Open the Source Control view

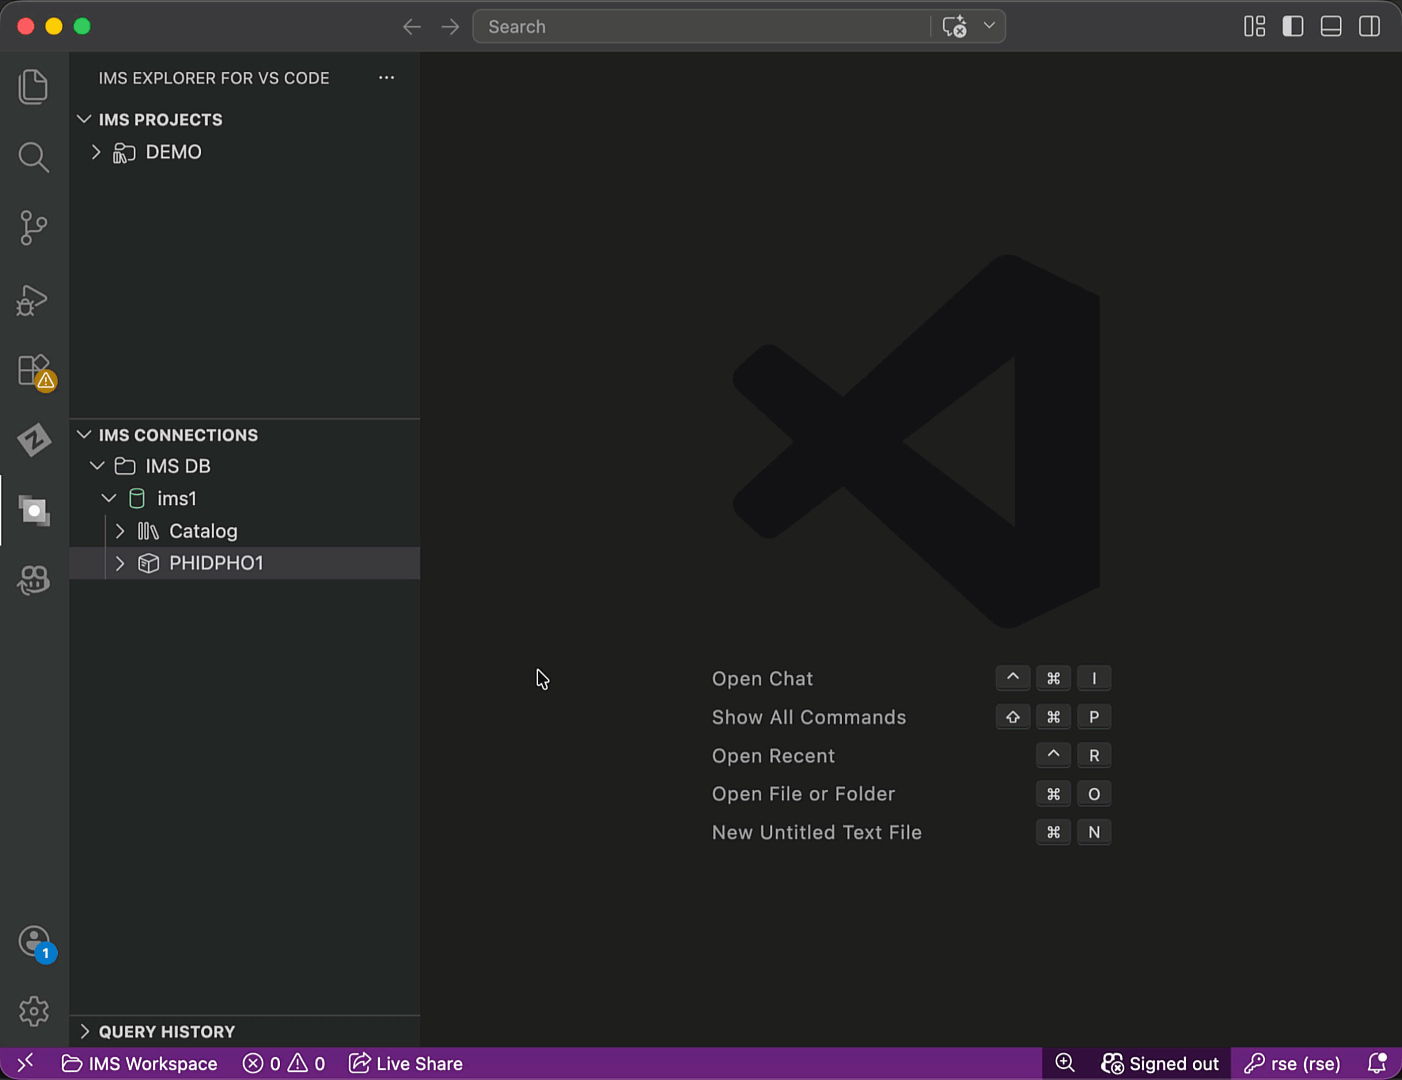pyautogui.click(x=34, y=228)
